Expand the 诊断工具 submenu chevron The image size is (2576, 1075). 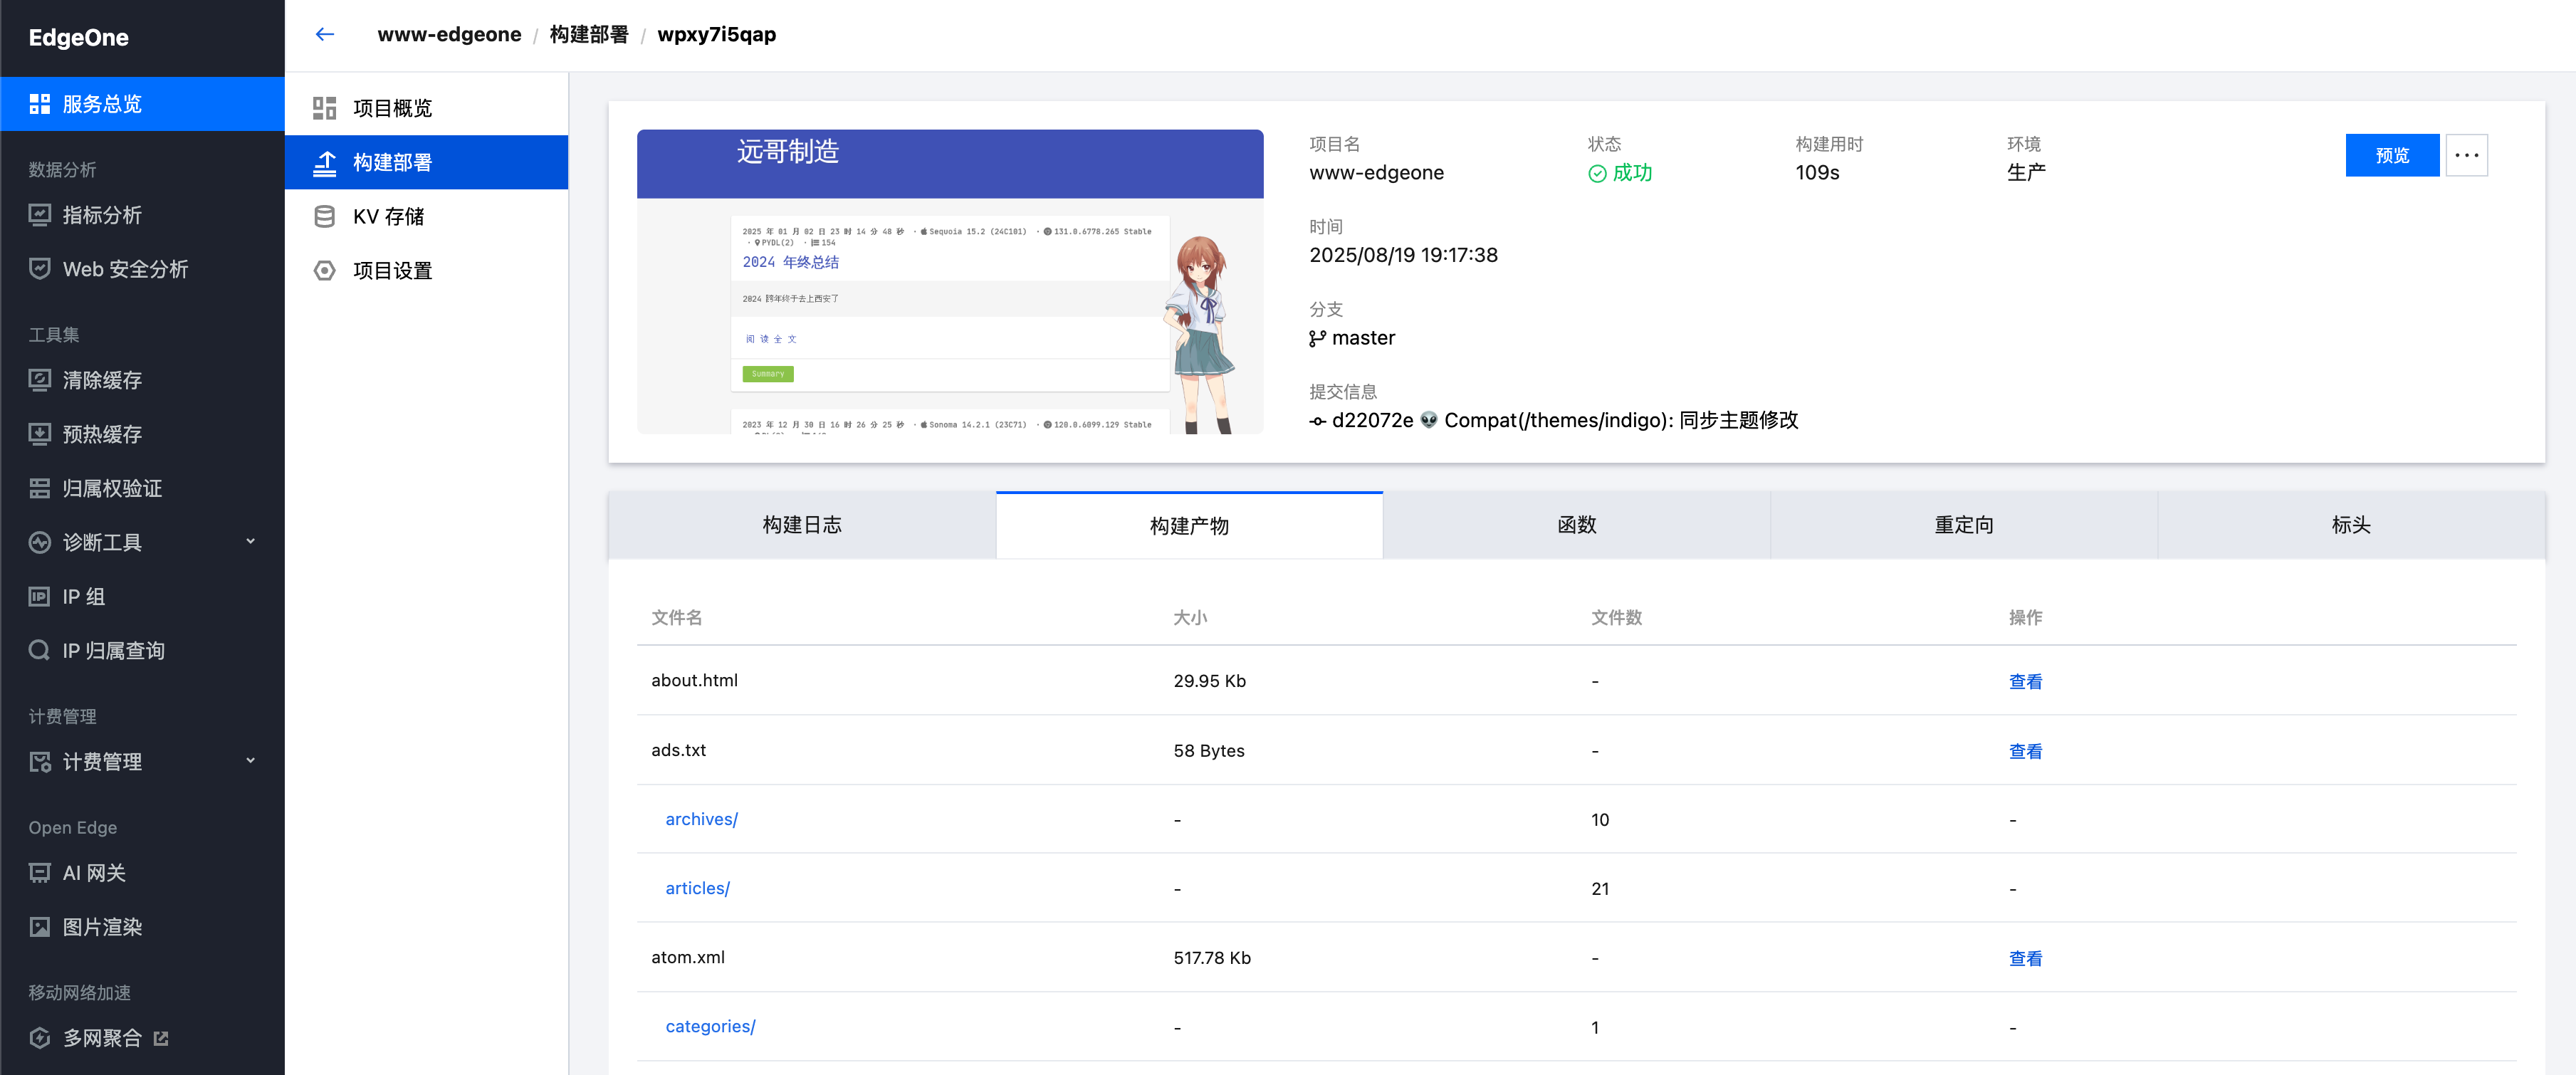pyautogui.click(x=250, y=542)
